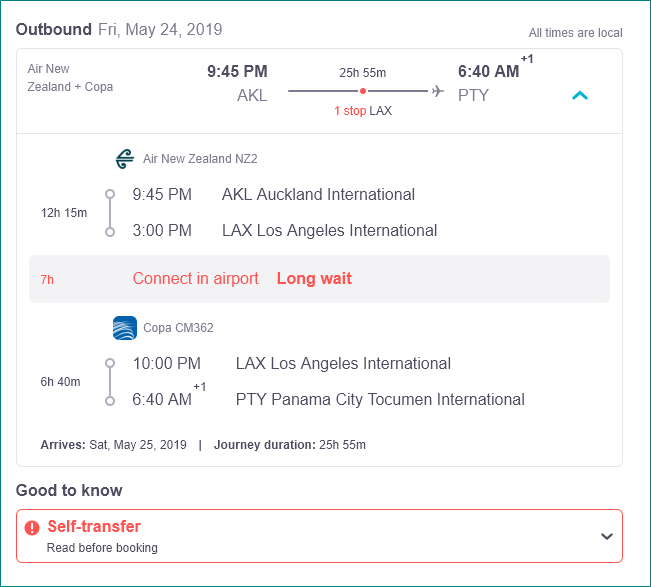
Task: Select the Copa CM362 flight label
Action: pyautogui.click(x=178, y=328)
